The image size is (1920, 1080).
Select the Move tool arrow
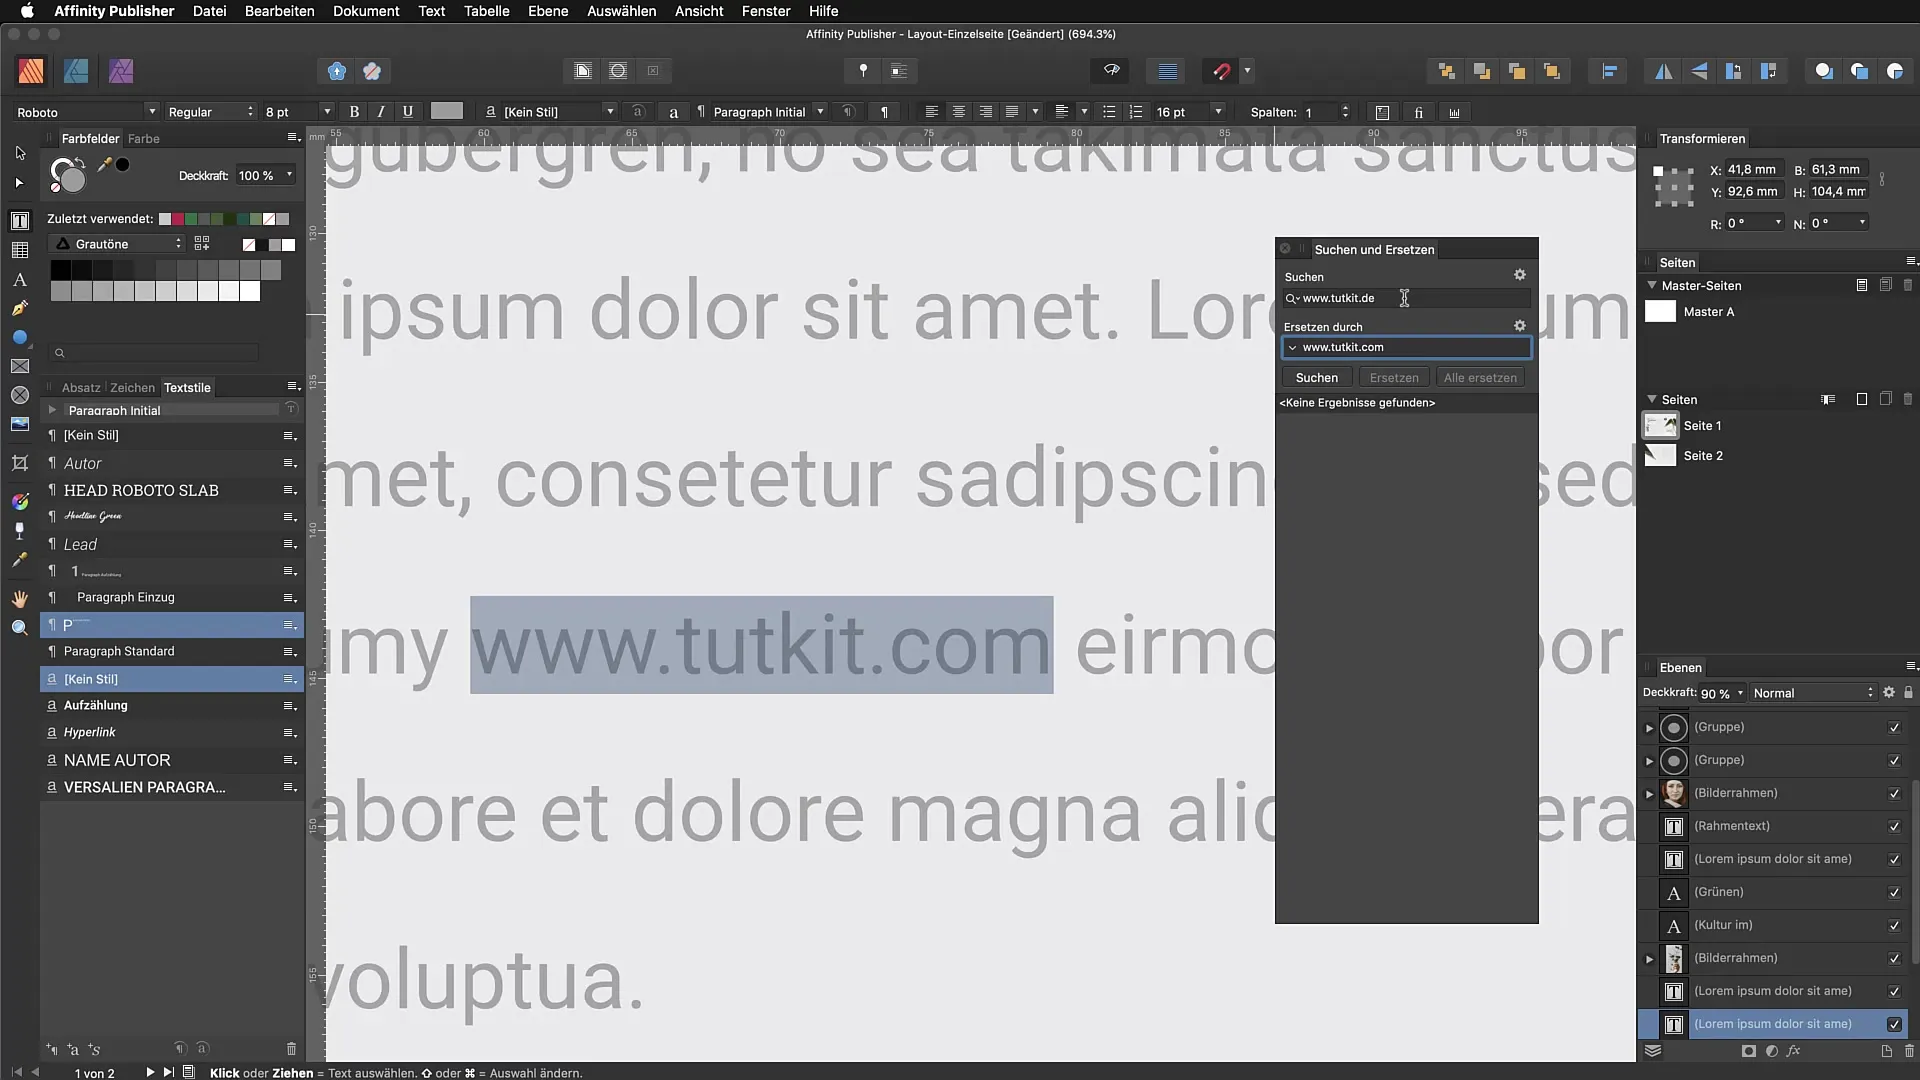point(19,153)
